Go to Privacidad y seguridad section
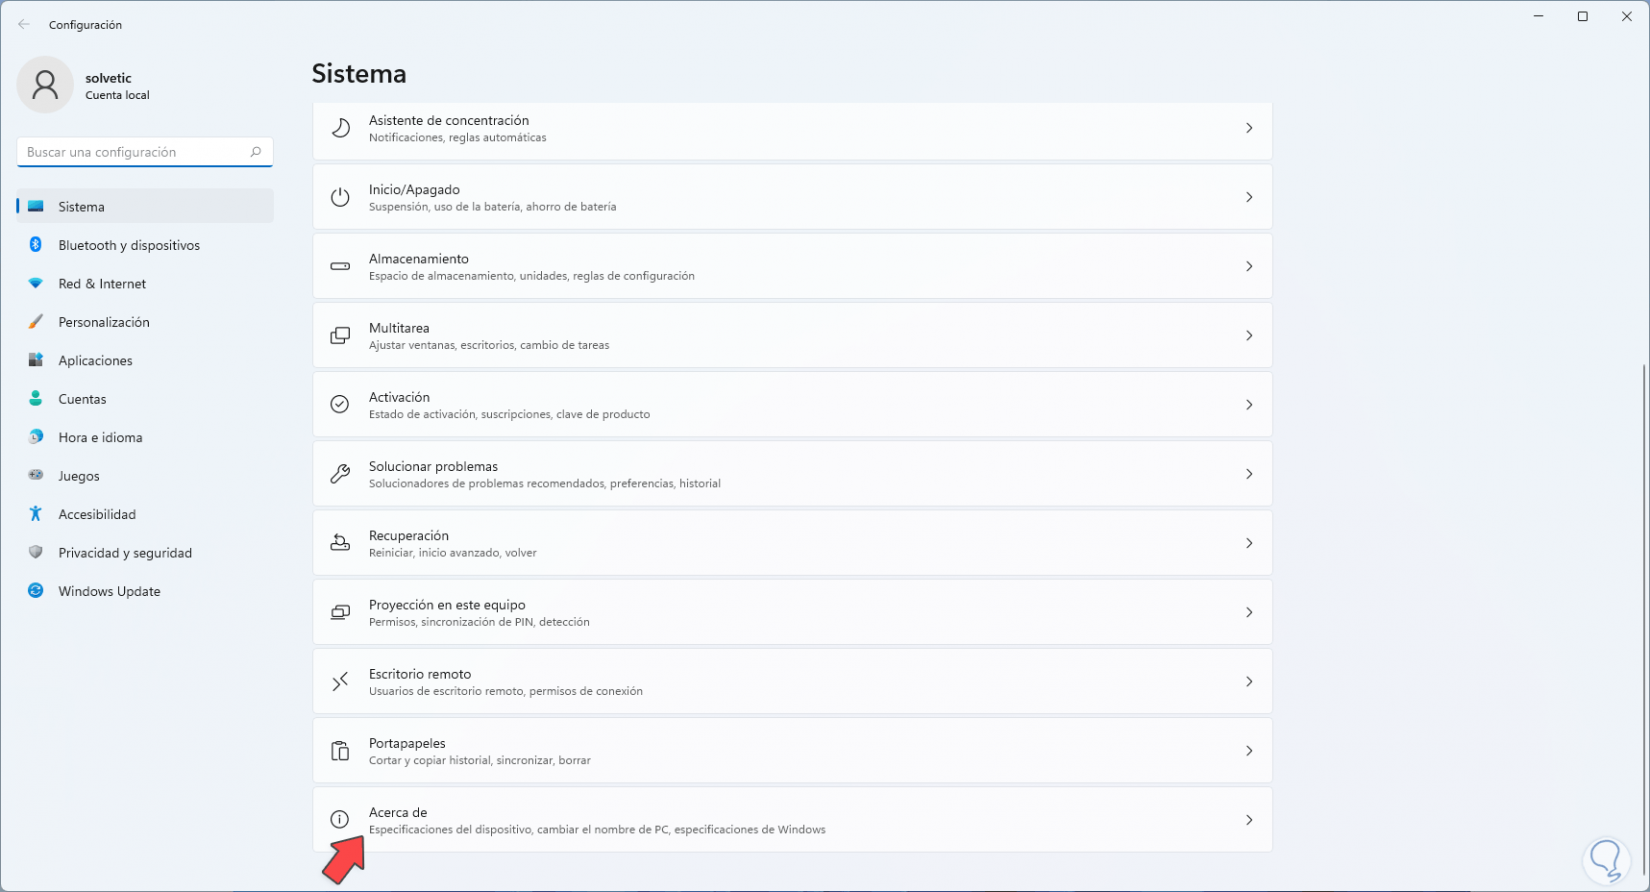This screenshot has height=892, width=1650. click(x=125, y=553)
